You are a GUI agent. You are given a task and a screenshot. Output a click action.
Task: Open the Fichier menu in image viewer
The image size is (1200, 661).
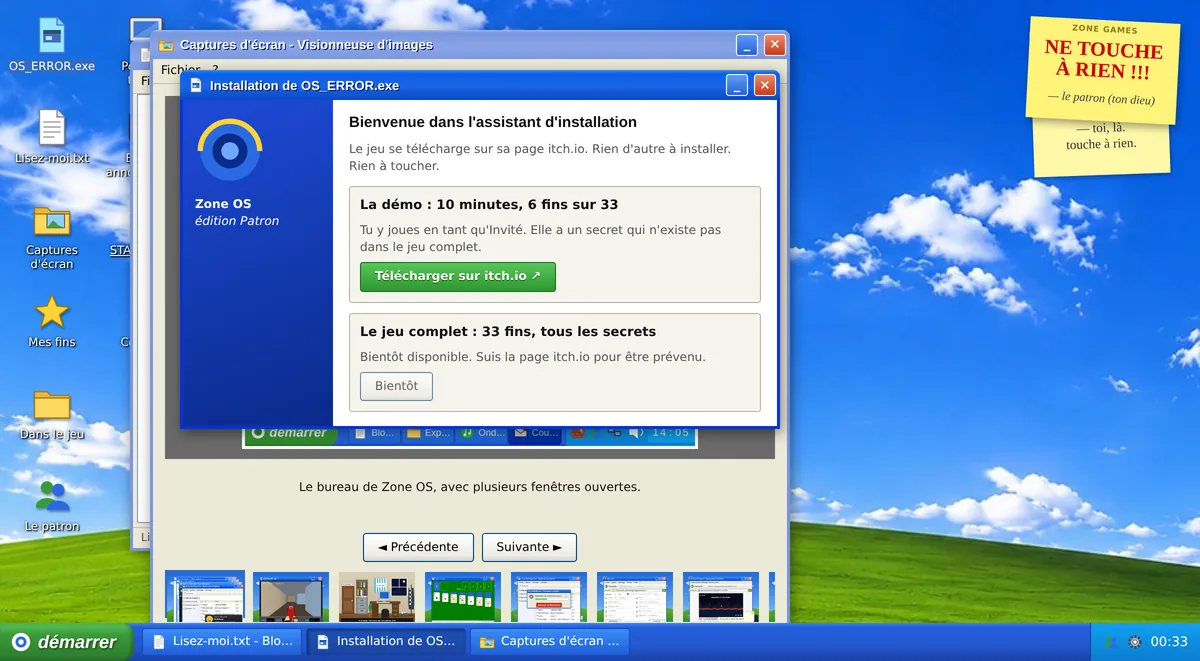[180, 70]
